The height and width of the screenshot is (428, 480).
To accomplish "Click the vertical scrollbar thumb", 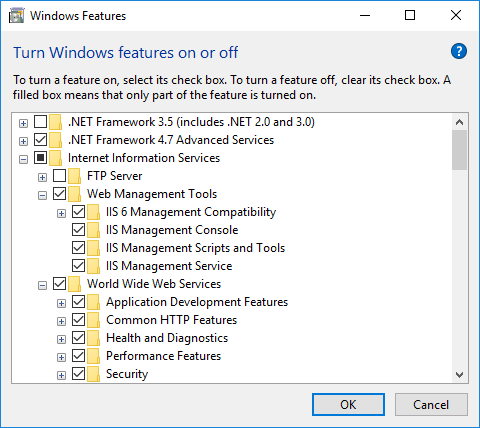I will point(460,150).
